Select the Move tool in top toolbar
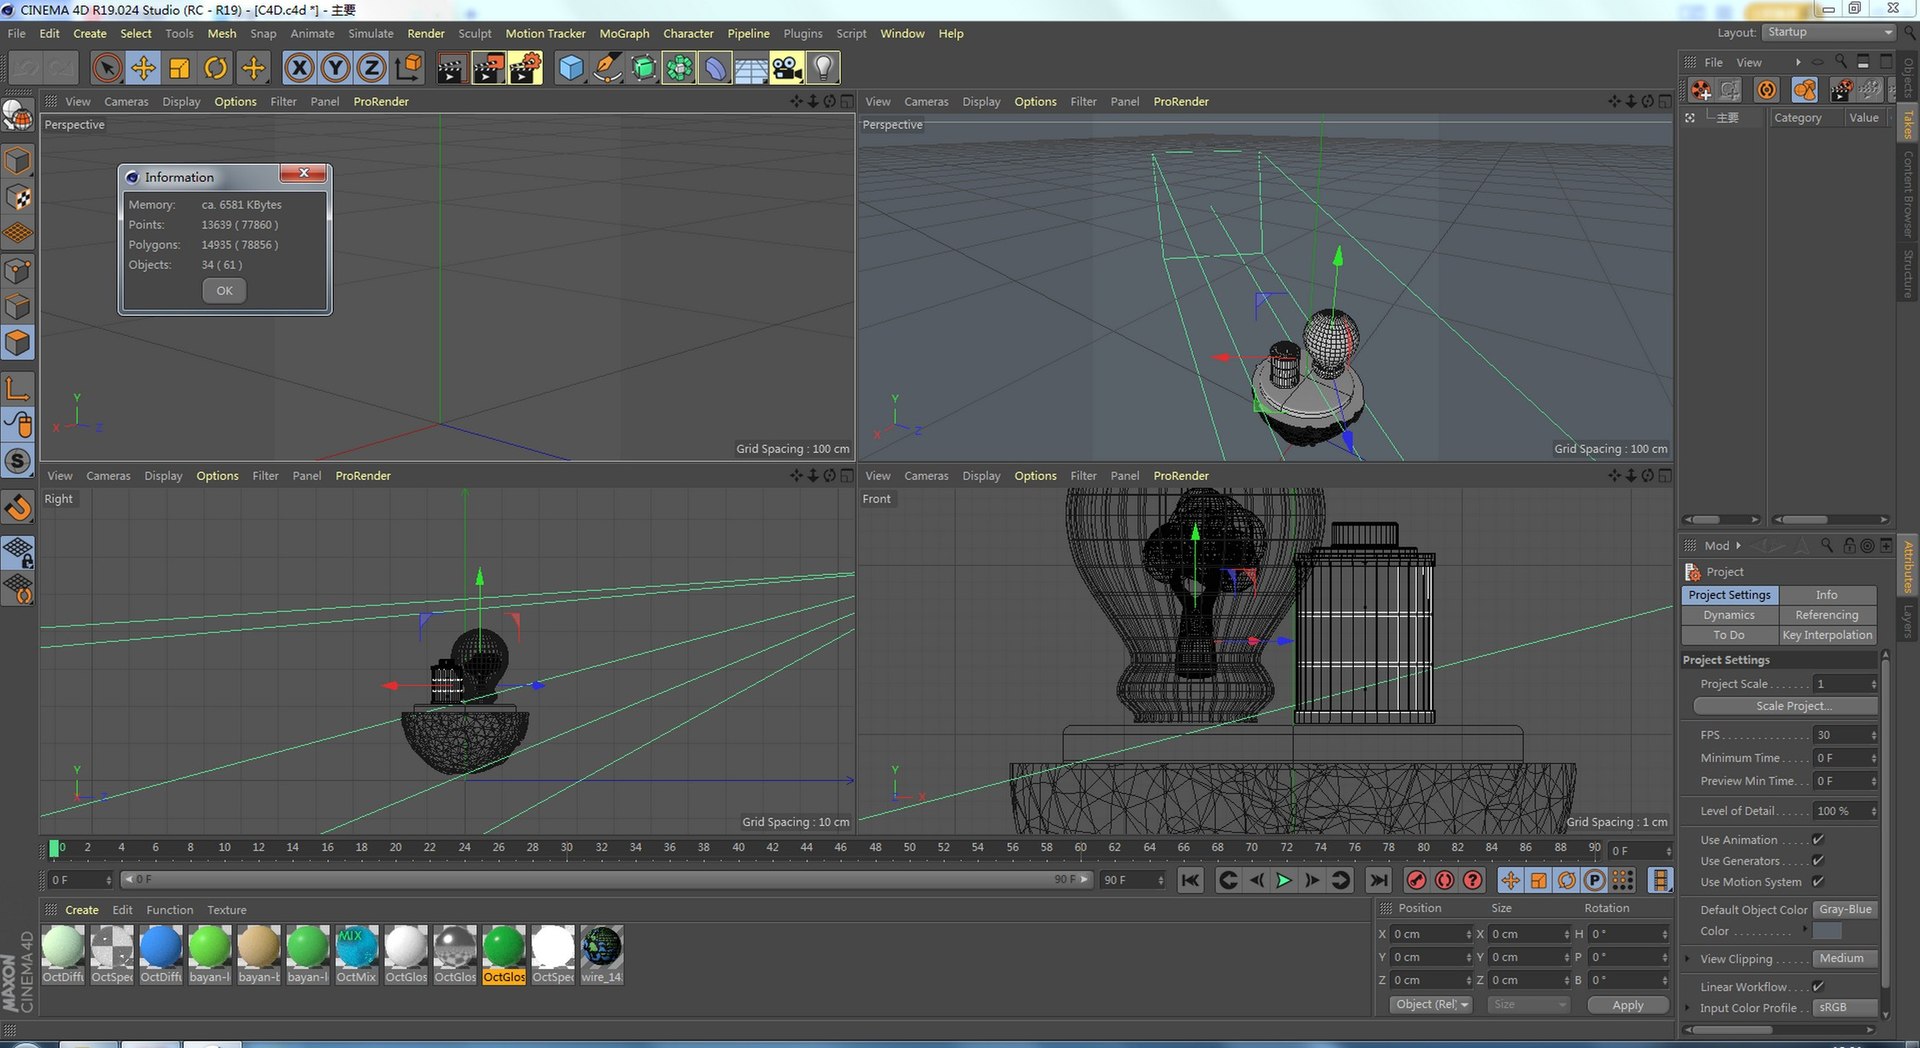The width and height of the screenshot is (1920, 1048). (143, 68)
